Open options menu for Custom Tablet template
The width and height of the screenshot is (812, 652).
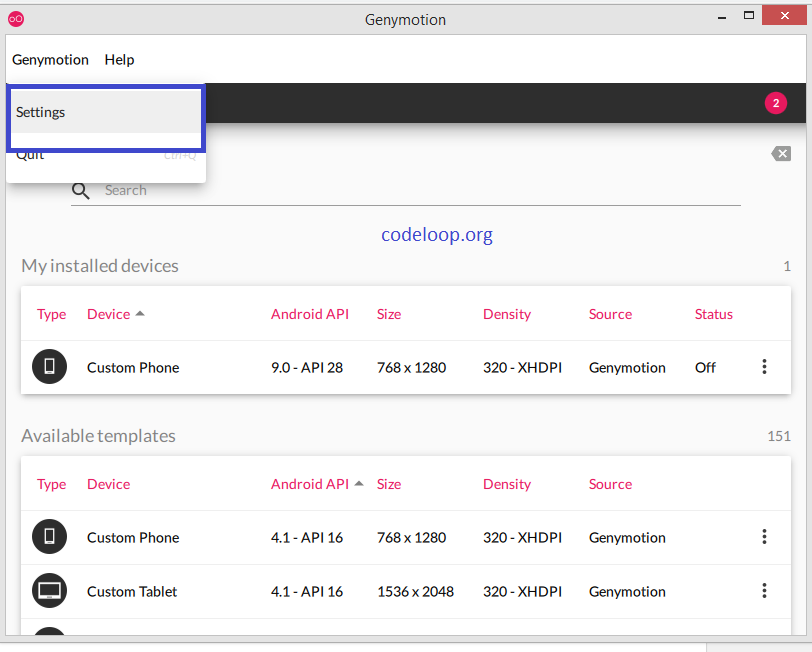pyautogui.click(x=764, y=590)
